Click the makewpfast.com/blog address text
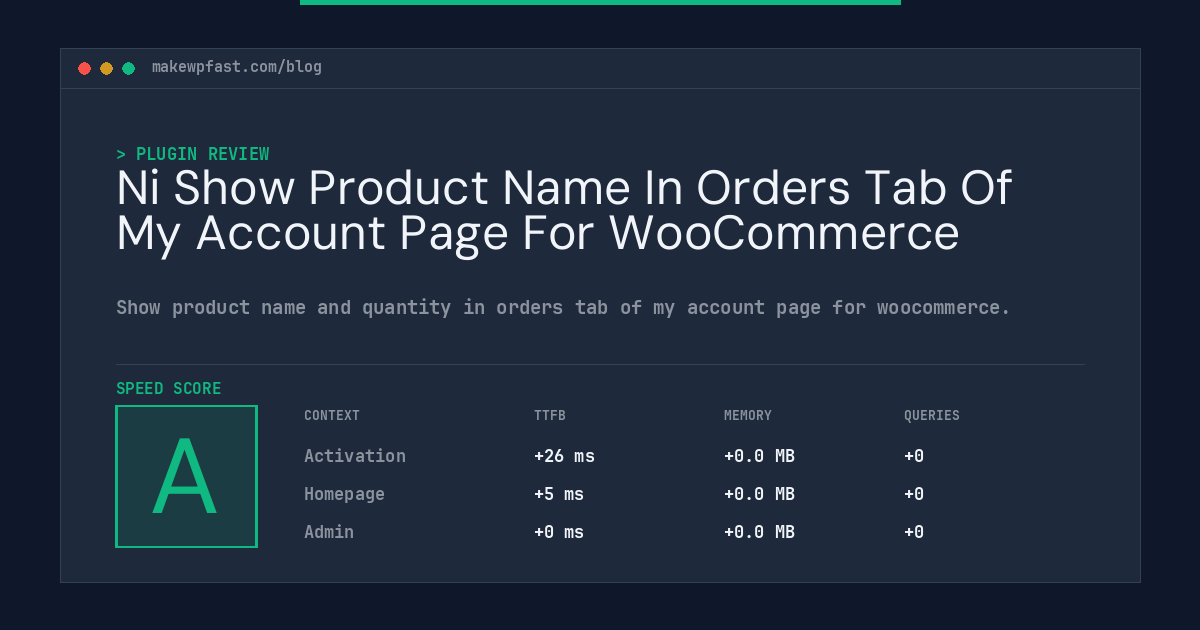 [237, 67]
